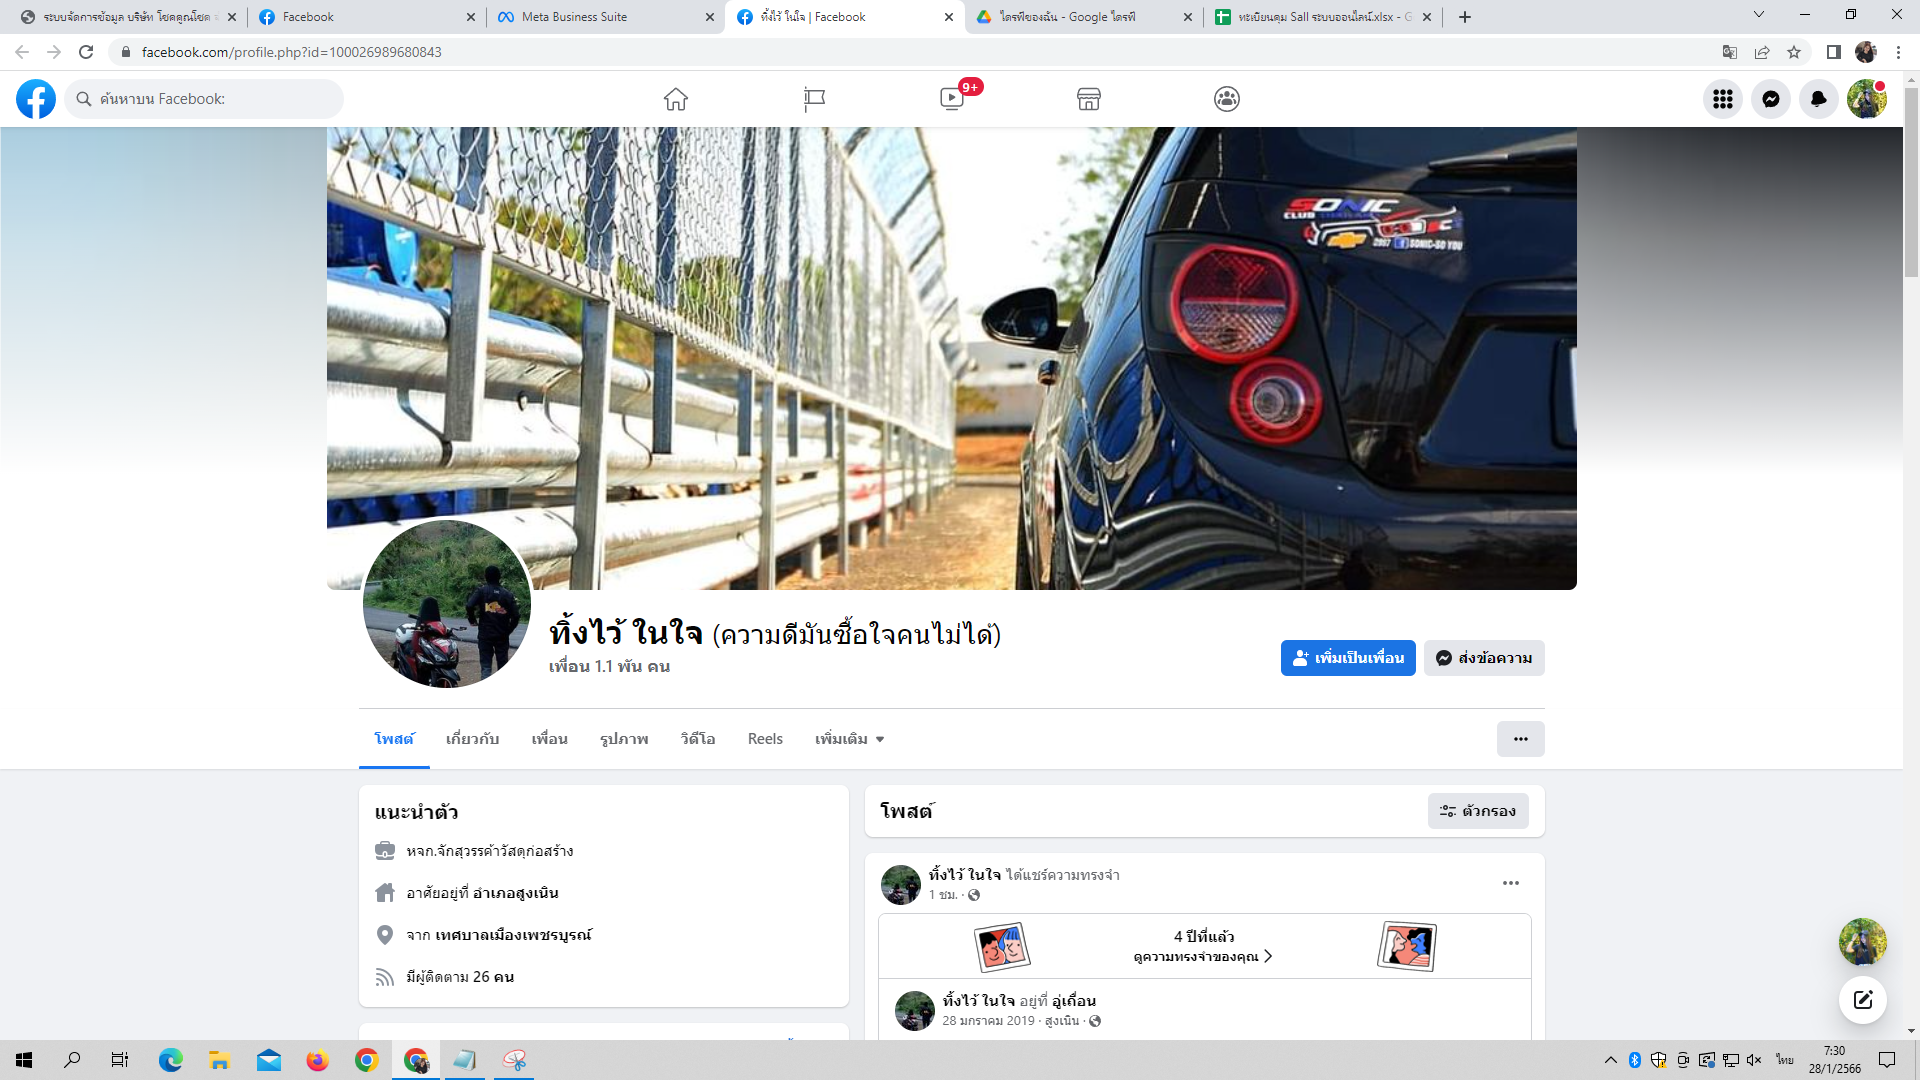
Task: Open the Pages flag icon
Action: tap(814, 99)
